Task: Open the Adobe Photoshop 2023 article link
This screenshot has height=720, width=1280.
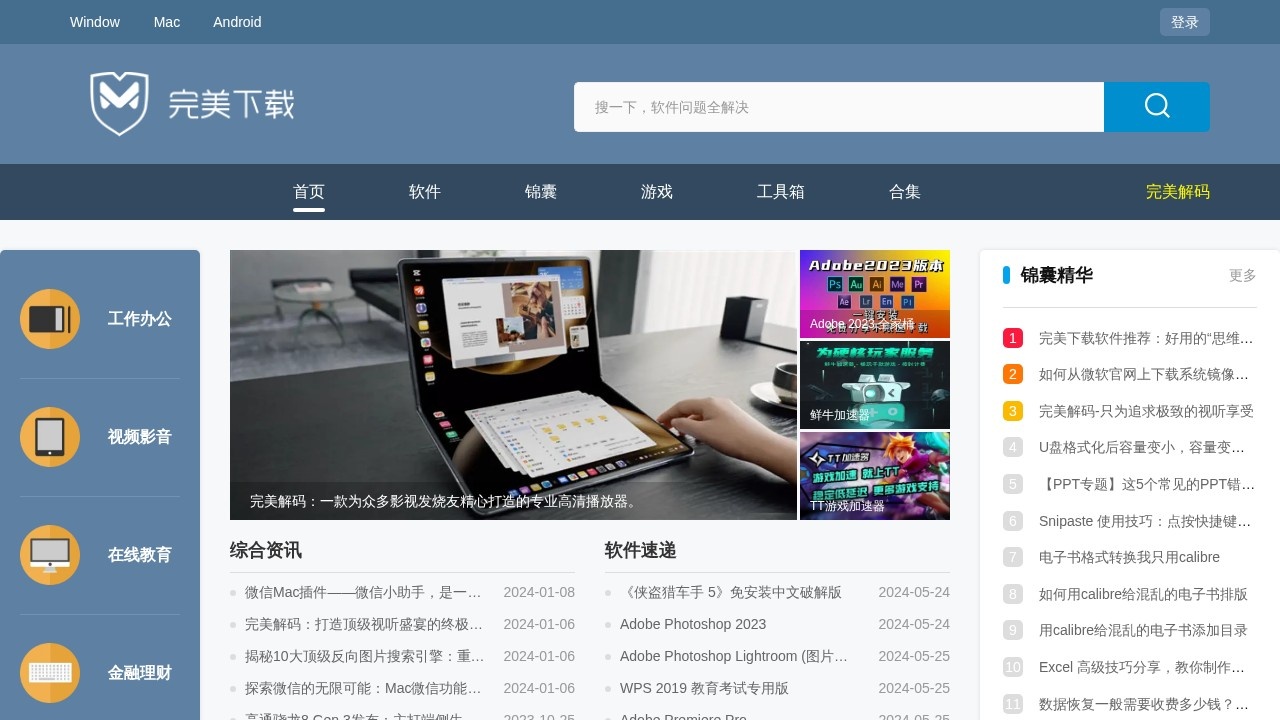Action: pos(692,624)
